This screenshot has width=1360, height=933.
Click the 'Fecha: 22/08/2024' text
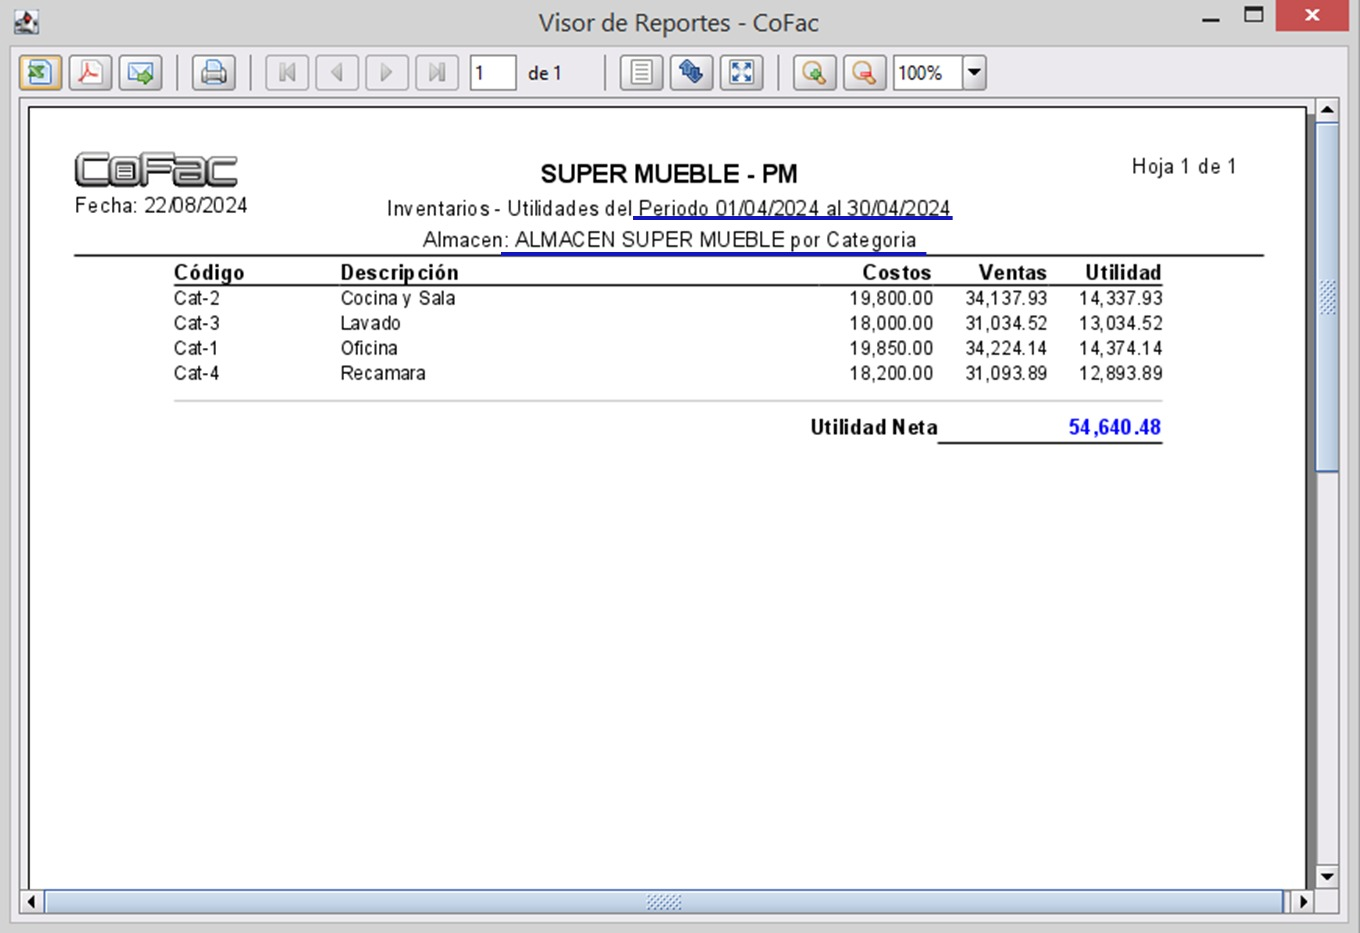click(161, 205)
